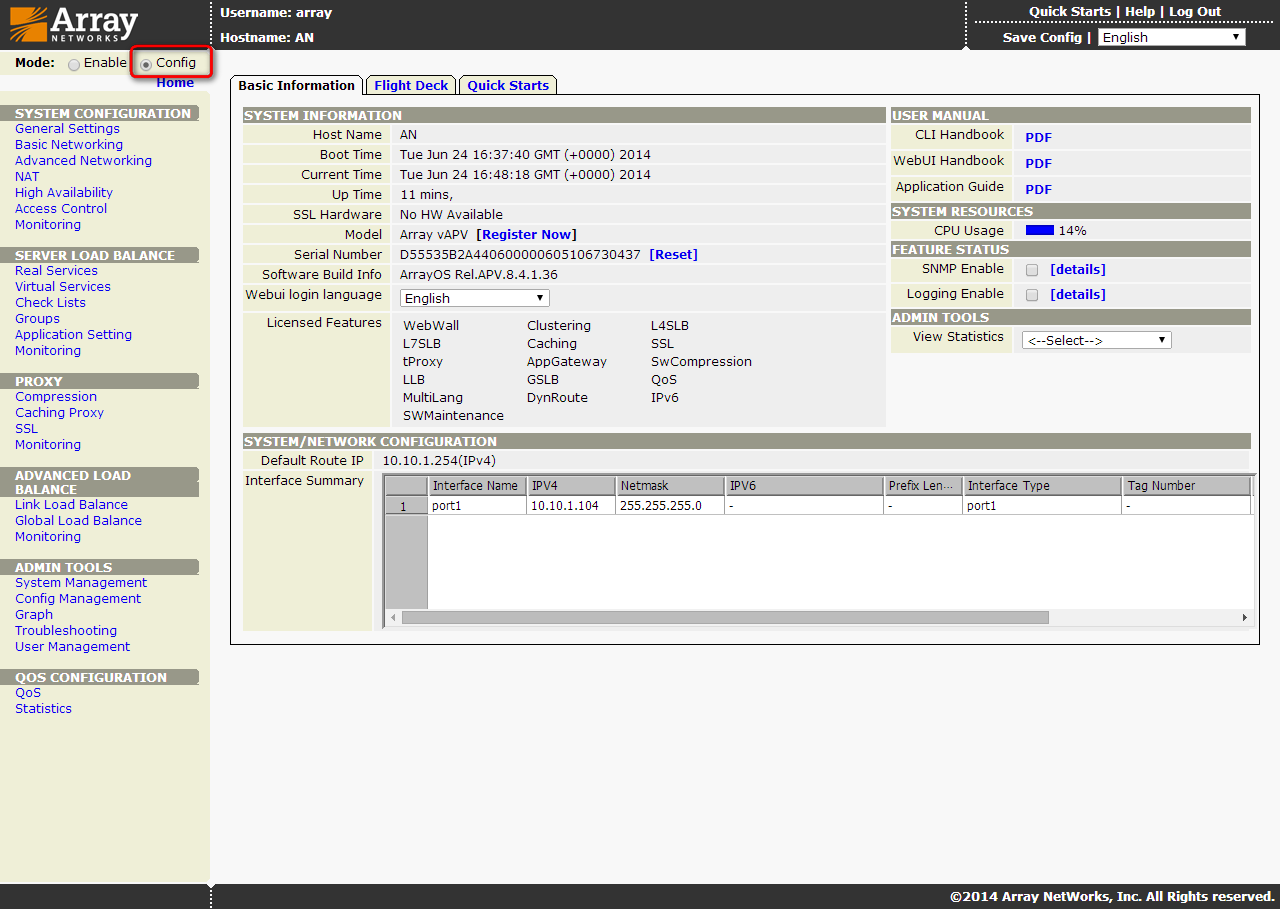Select the Enable mode radio button

pos(74,64)
